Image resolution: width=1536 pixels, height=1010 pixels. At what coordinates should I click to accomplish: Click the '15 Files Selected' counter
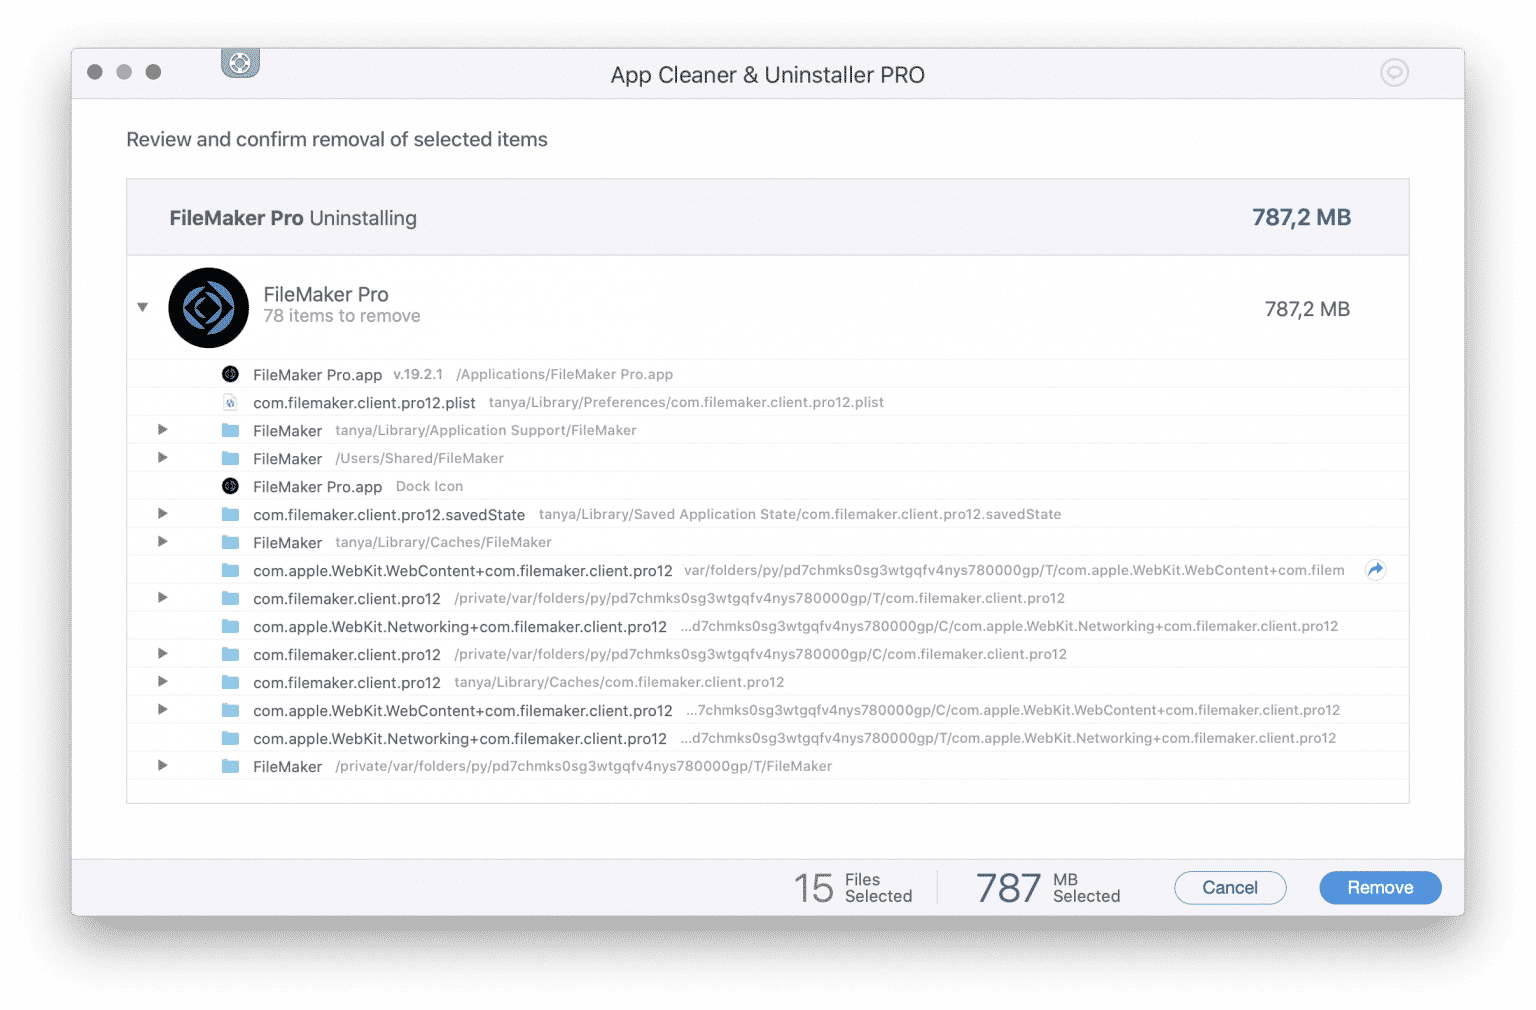[x=853, y=888]
